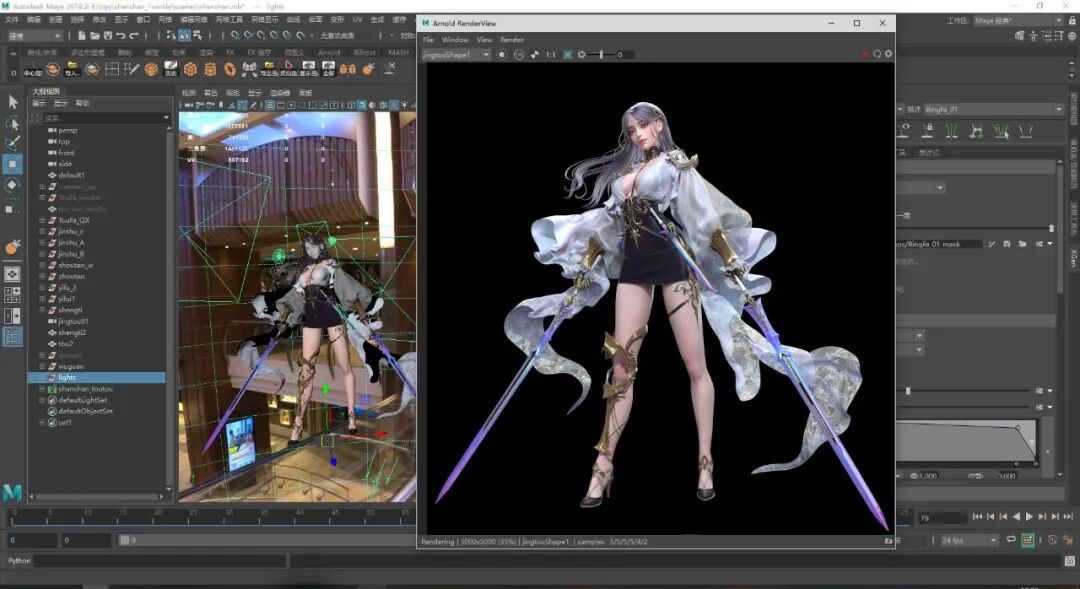Adjust the exposure slider in RenderView
The width and height of the screenshot is (1080, 589).
click(x=601, y=54)
